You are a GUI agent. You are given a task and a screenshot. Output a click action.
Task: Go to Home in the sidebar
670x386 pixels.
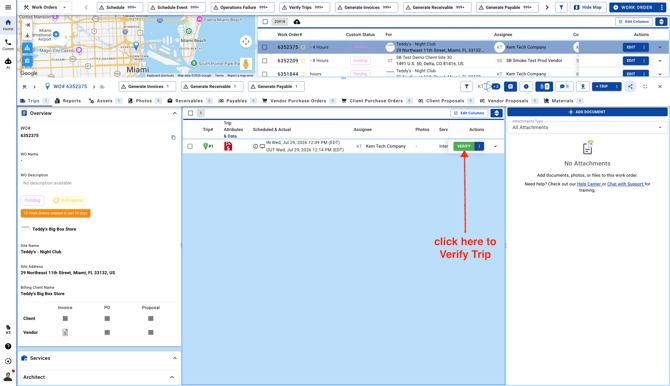tap(8, 25)
